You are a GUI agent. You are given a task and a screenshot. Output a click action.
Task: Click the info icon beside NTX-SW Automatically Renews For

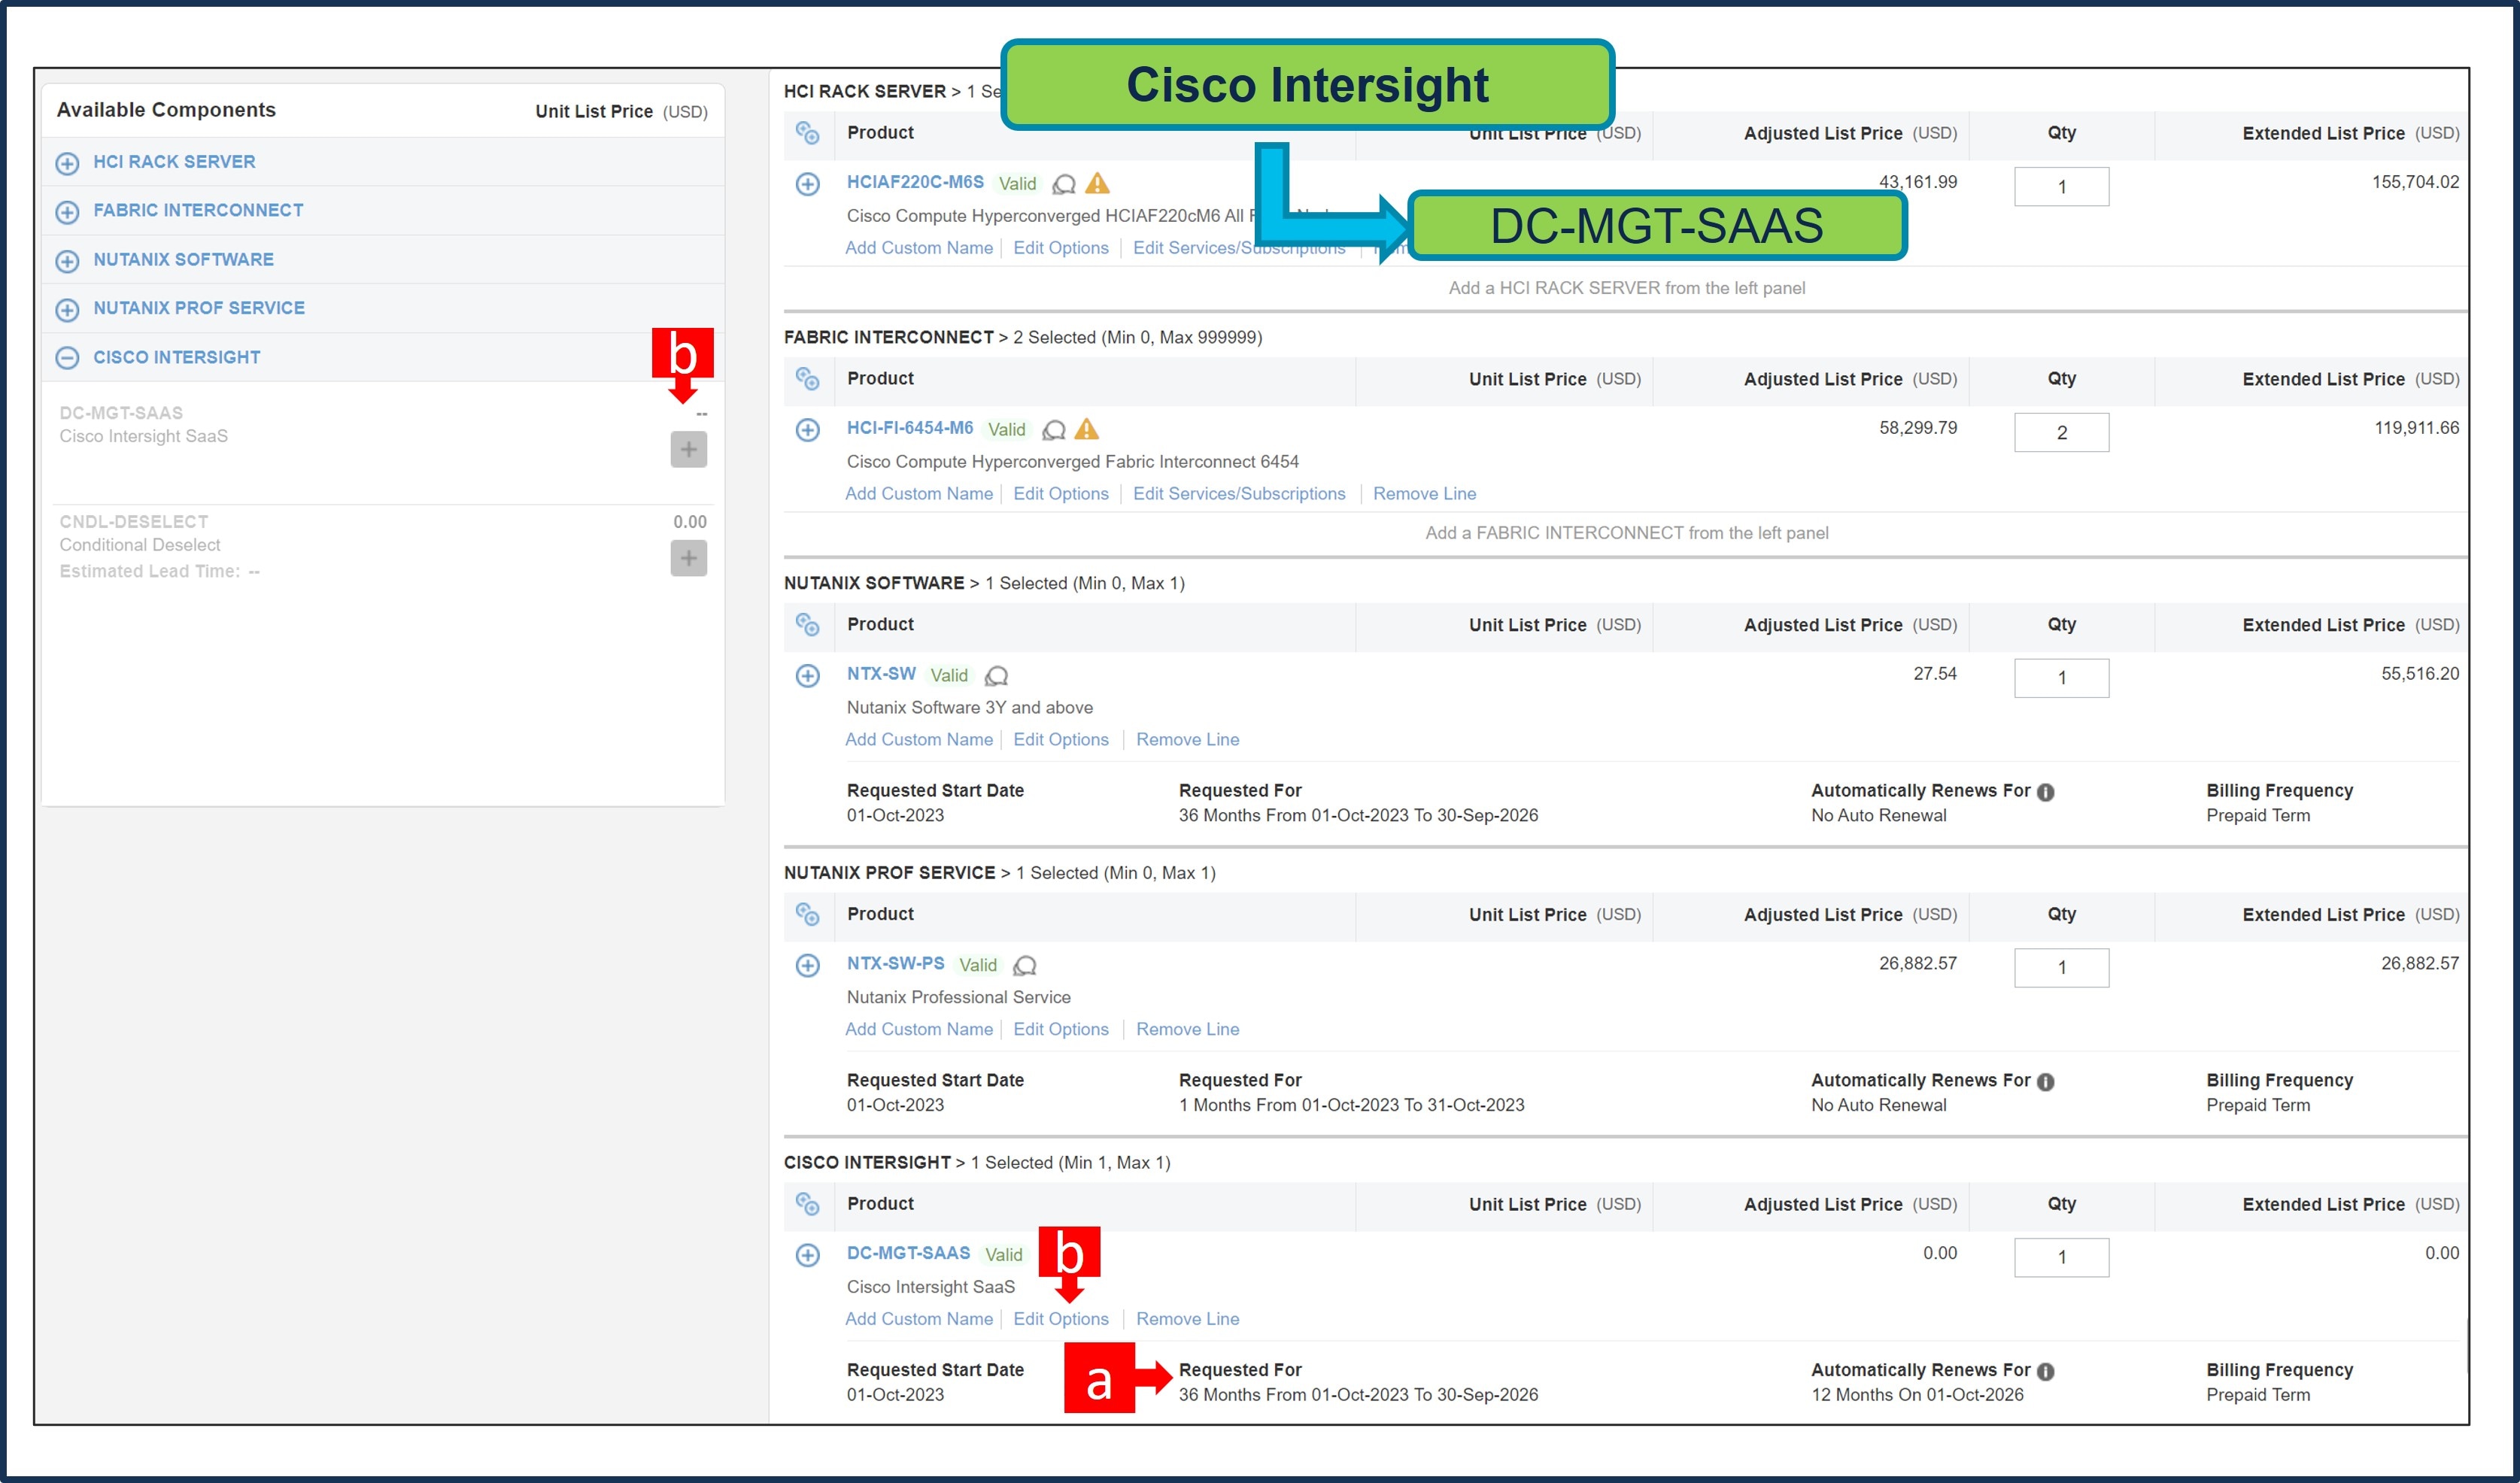tap(2046, 792)
